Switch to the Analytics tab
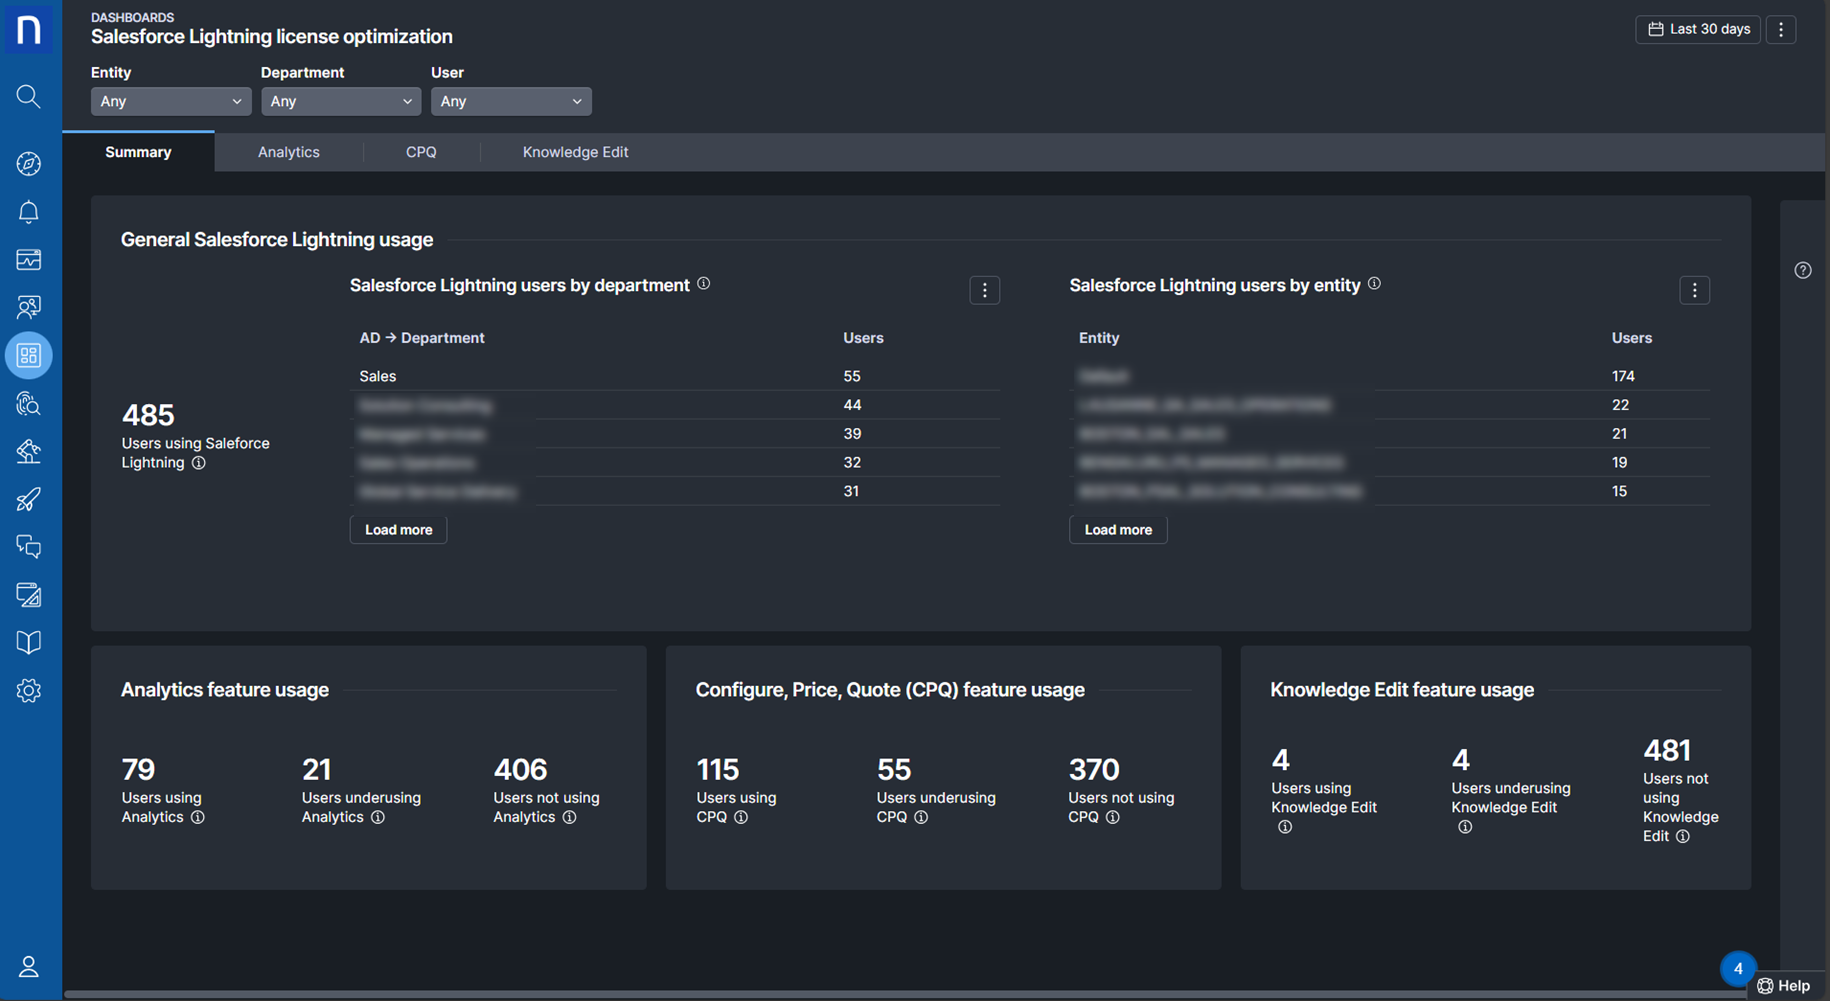The image size is (1830, 1001). pos(289,152)
